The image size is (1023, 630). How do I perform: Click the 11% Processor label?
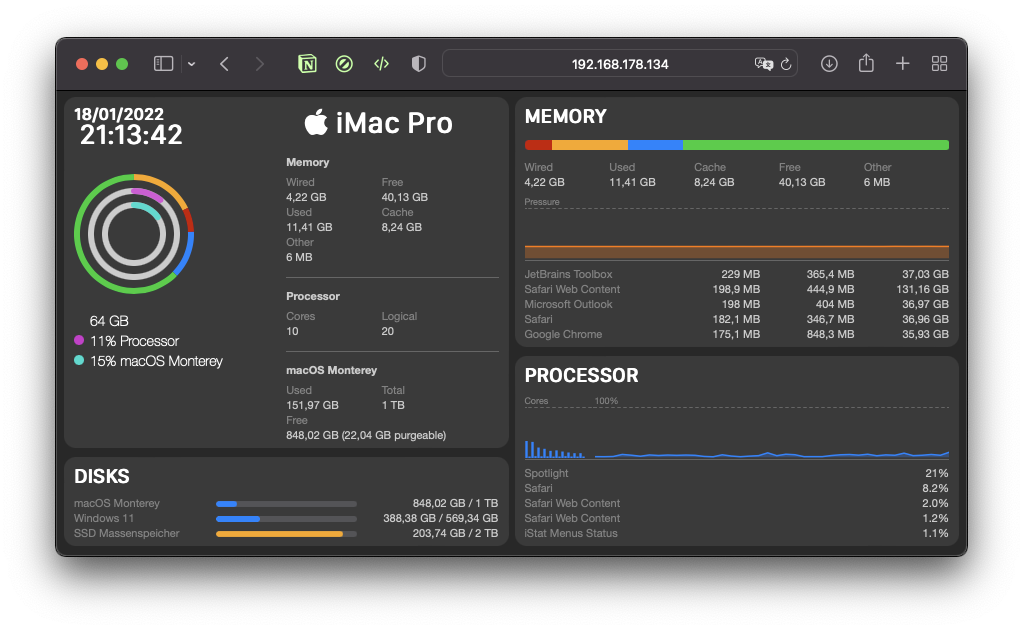(134, 341)
